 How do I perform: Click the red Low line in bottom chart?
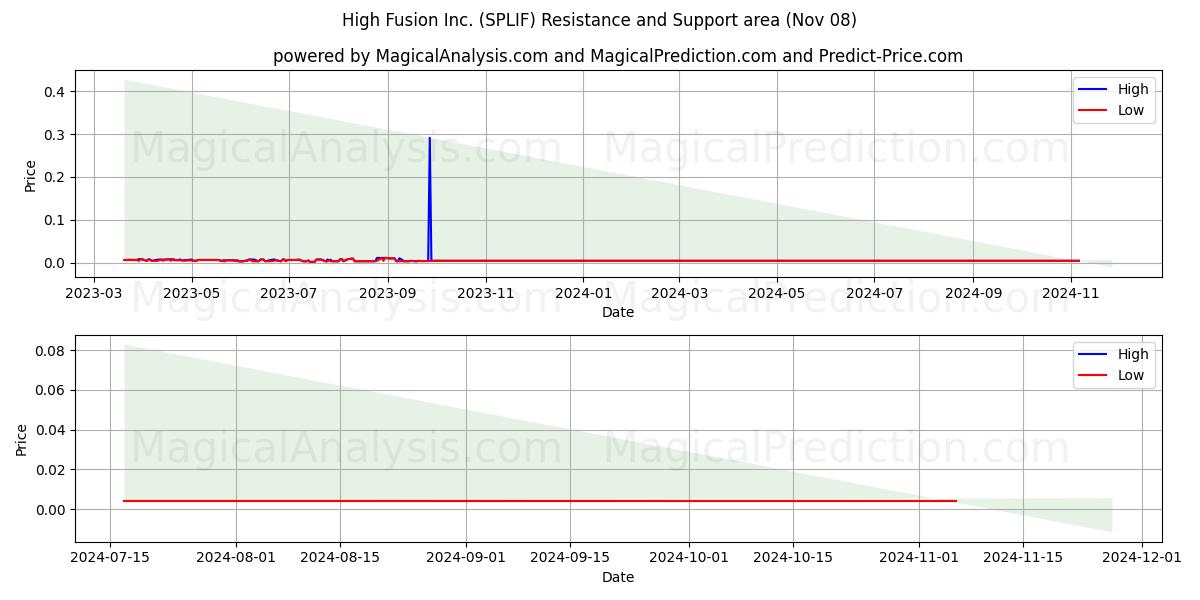coord(540,501)
